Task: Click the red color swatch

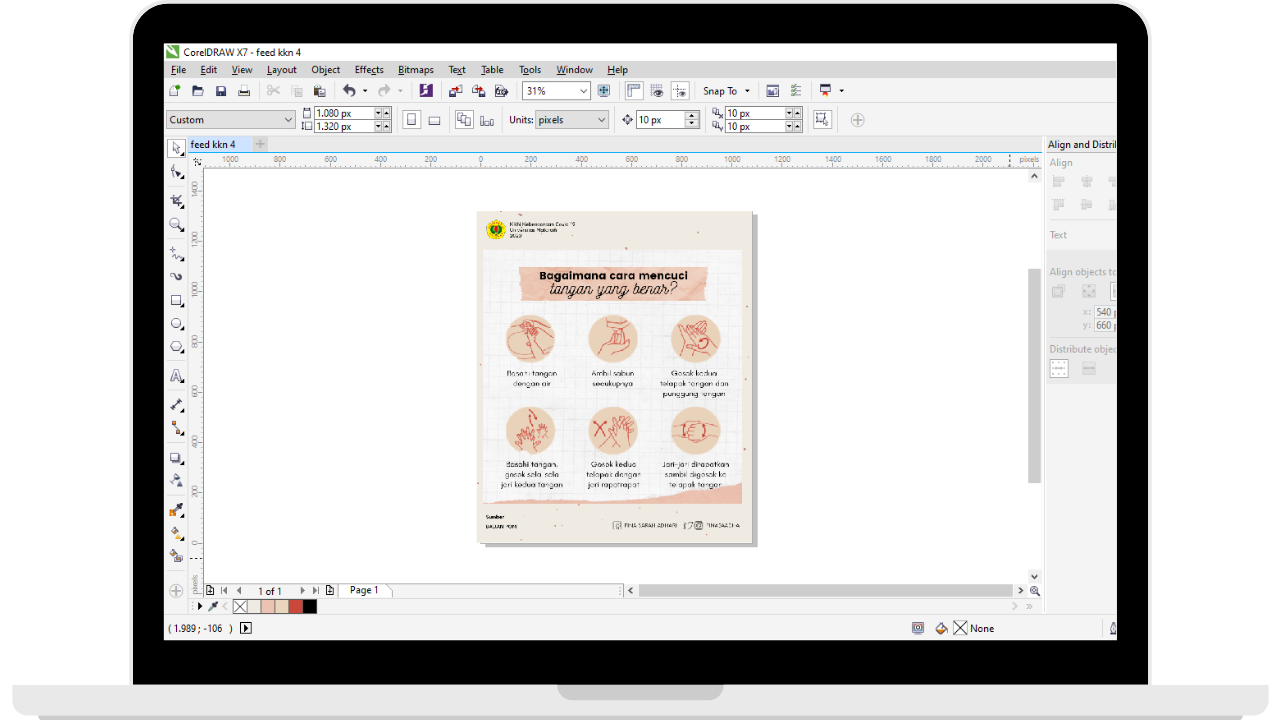Action: 296,606
